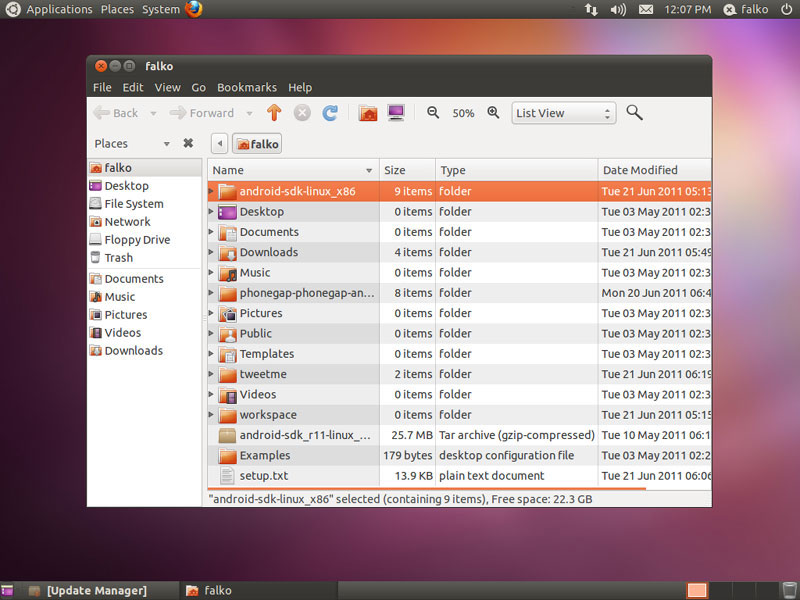Click the Up arrow toolbar icon

274,113
